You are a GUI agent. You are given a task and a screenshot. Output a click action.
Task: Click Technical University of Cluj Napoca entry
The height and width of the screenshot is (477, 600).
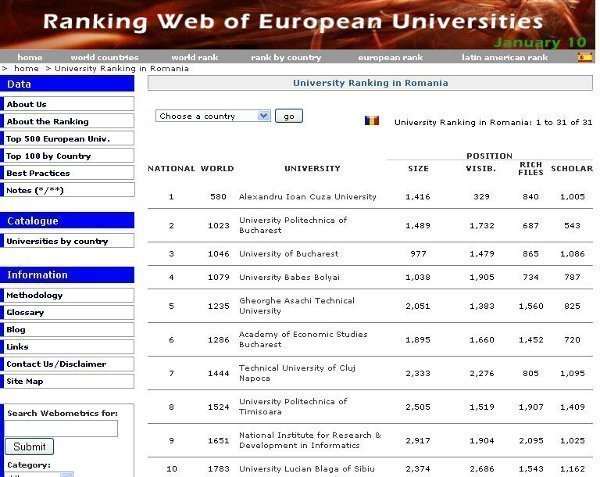pos(297,373)
